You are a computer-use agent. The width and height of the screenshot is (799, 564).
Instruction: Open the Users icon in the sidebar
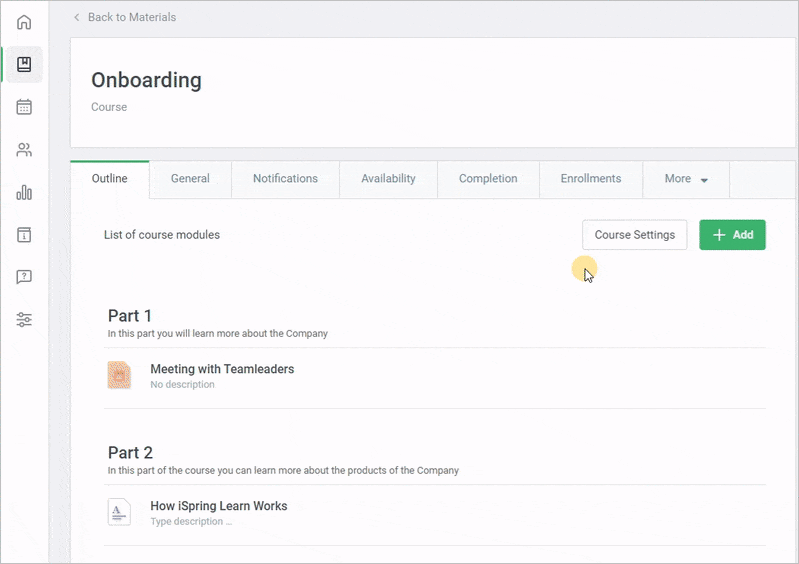24,150
